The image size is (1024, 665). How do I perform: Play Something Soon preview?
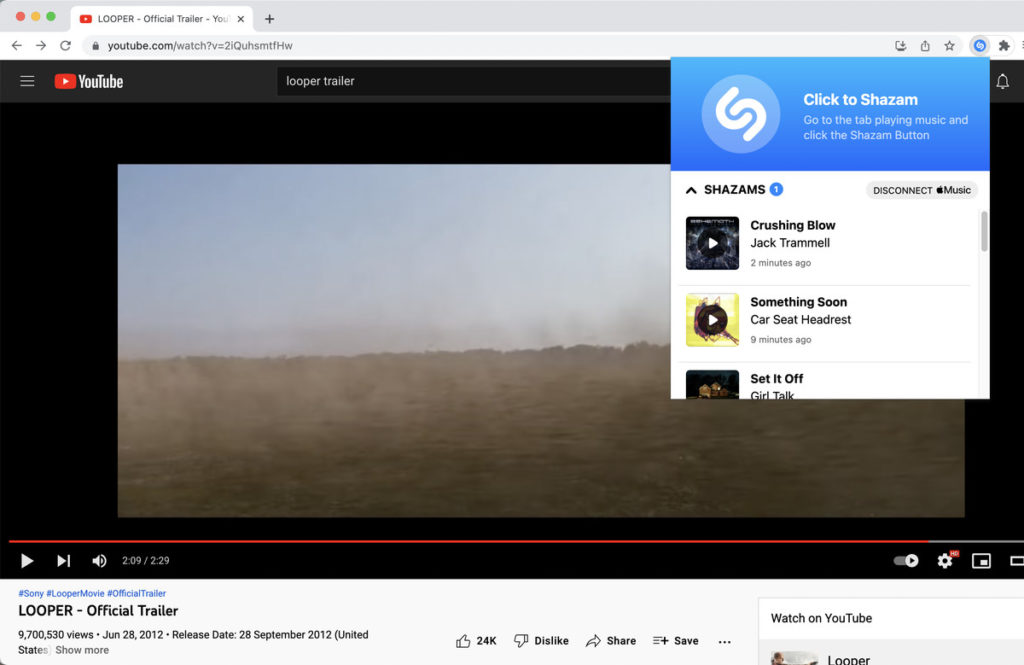[x=712, y=320]
